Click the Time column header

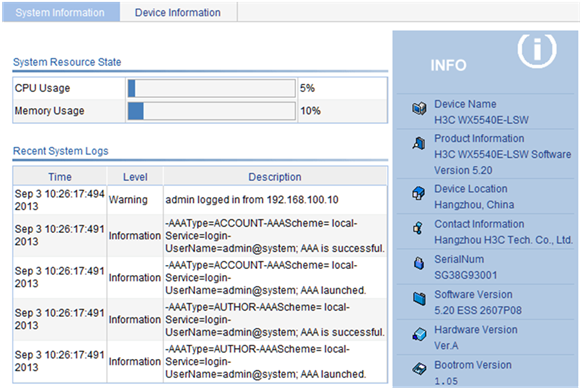(x=60, y=177)
